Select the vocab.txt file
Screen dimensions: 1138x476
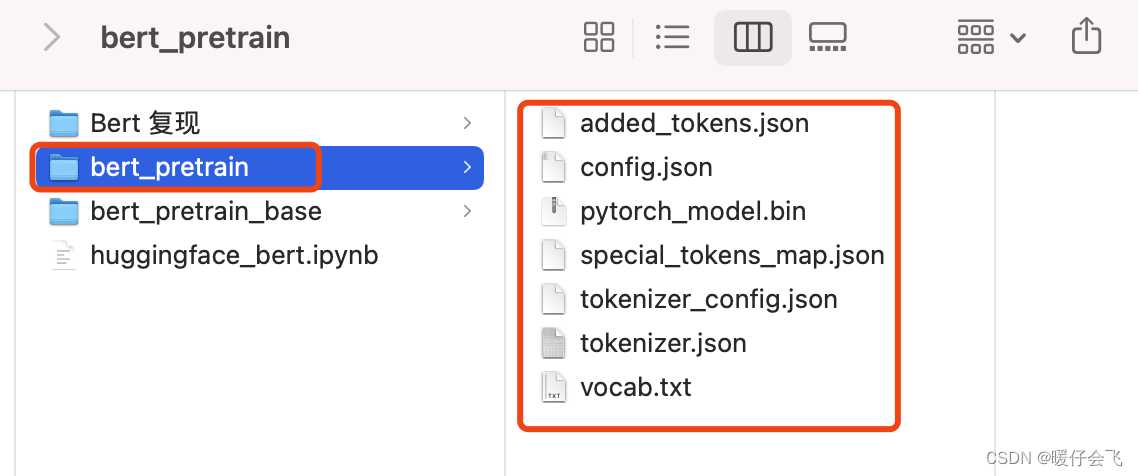635,387
